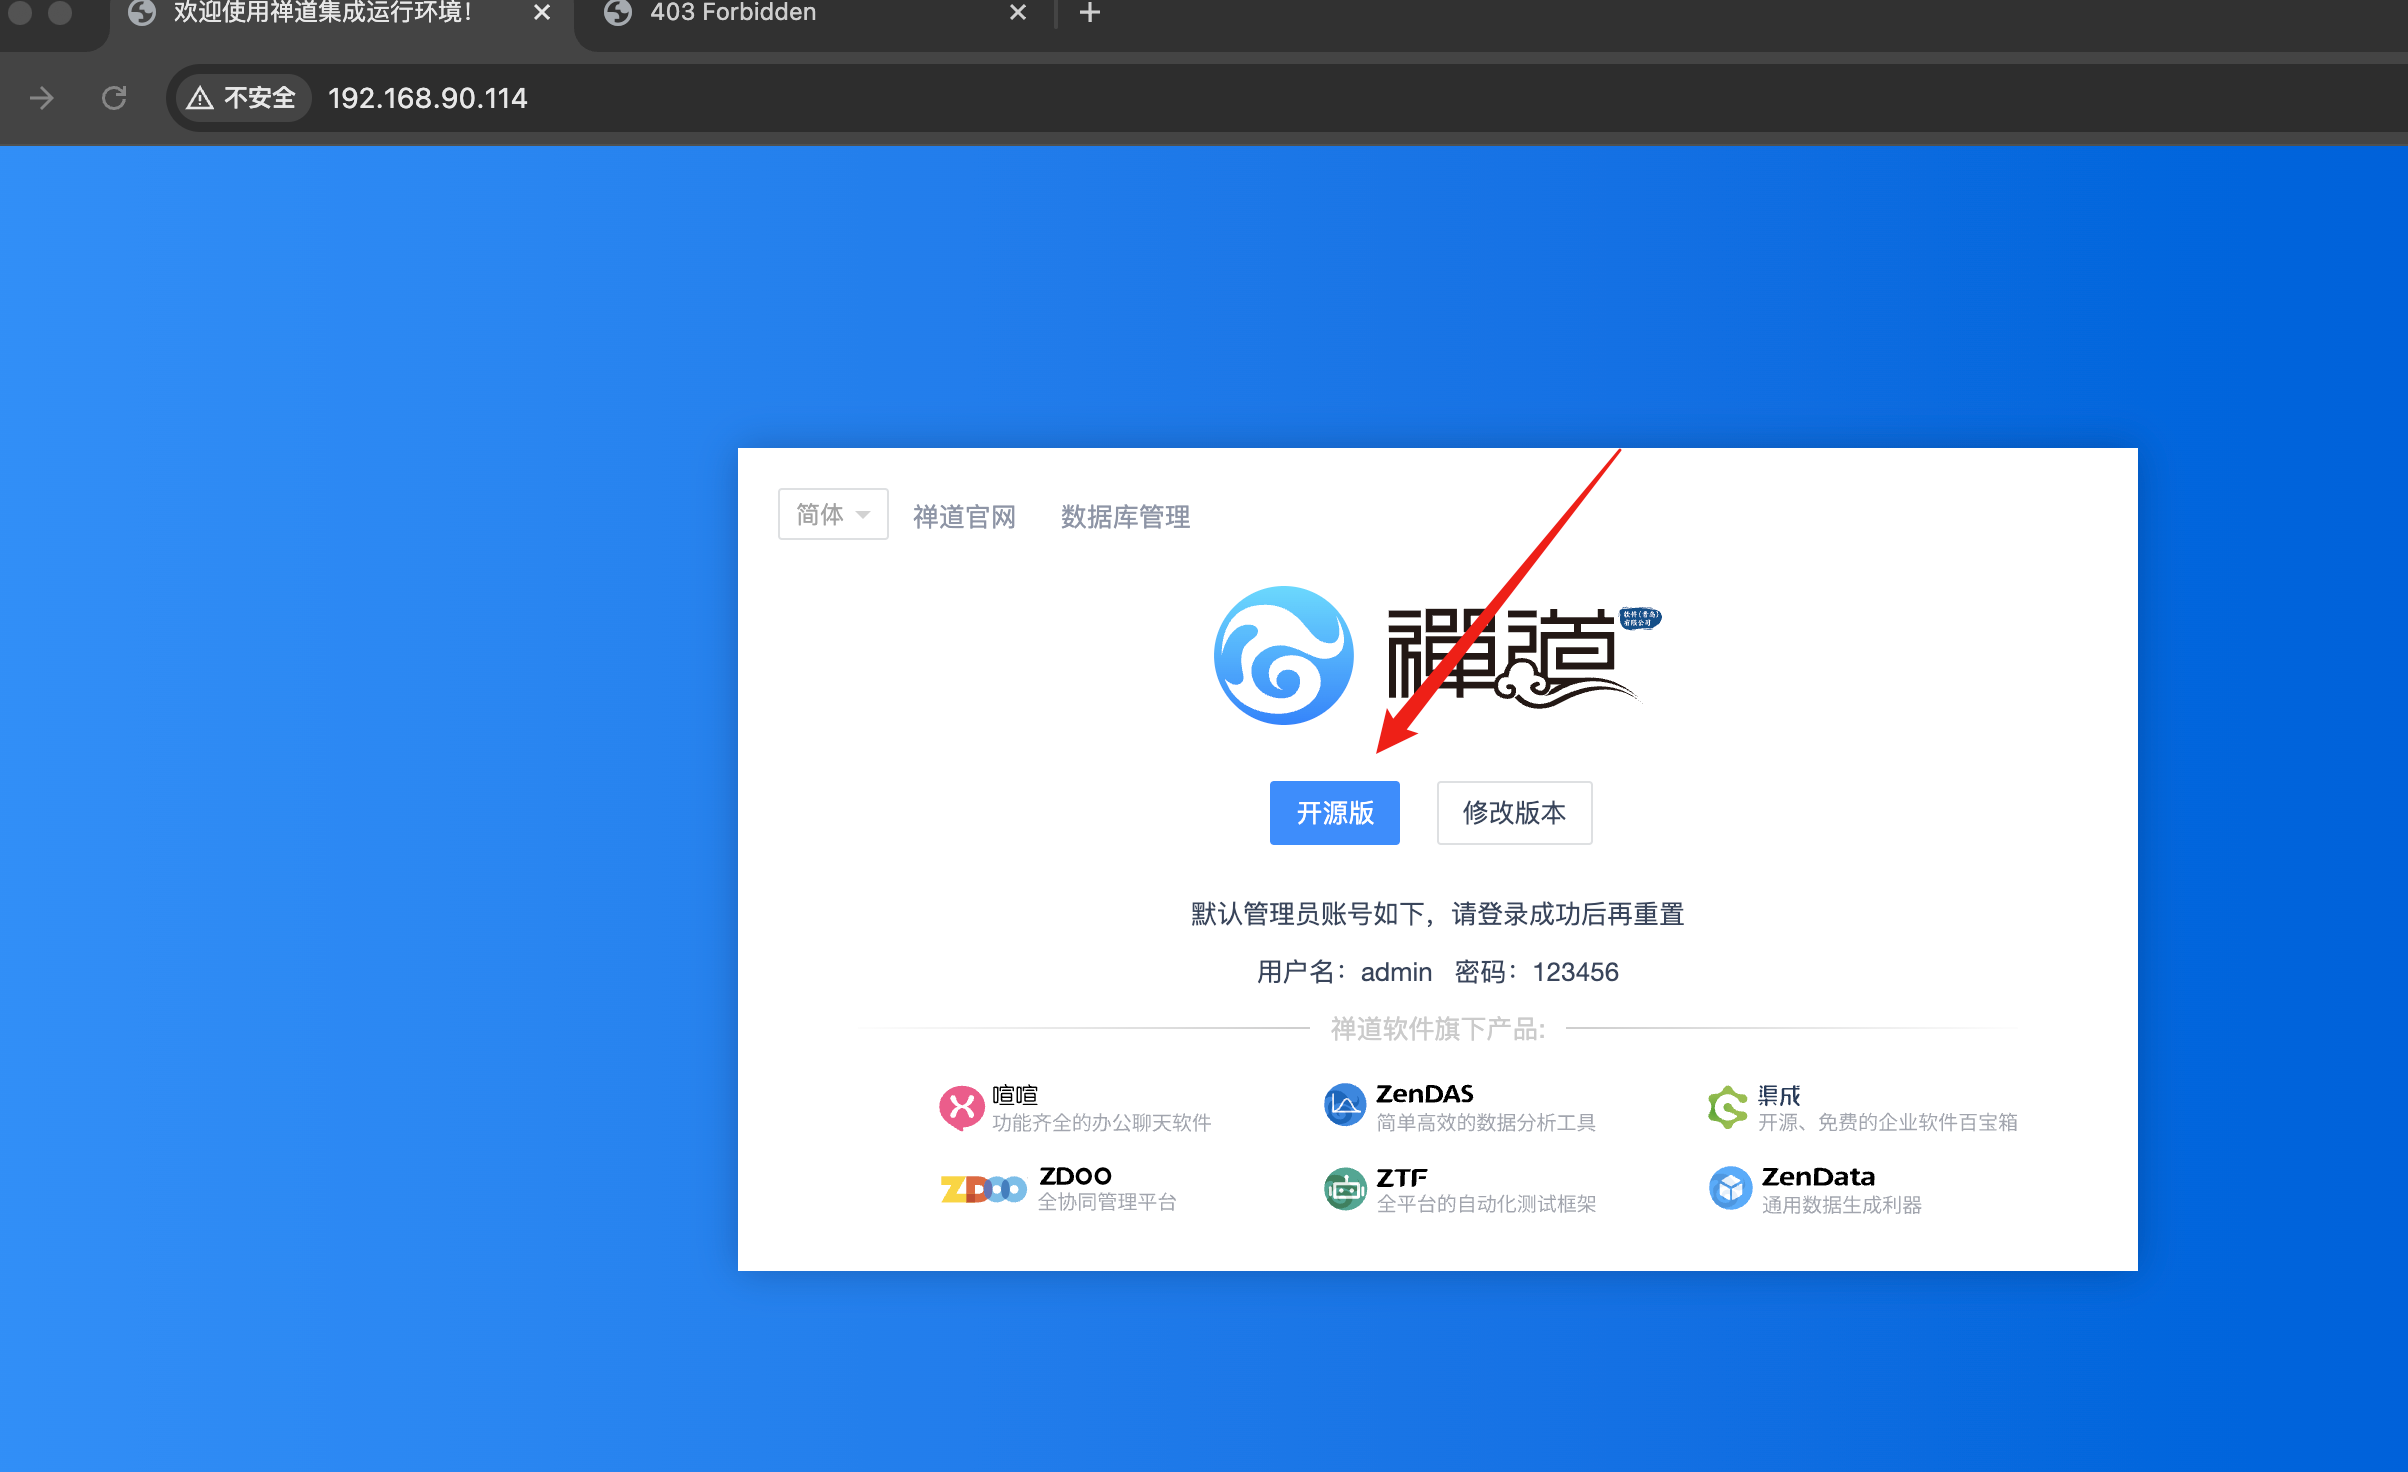This screenshot has width=2408, height=1472.
Task: Open the 数据库管理 link
Action: [1125, 516]
